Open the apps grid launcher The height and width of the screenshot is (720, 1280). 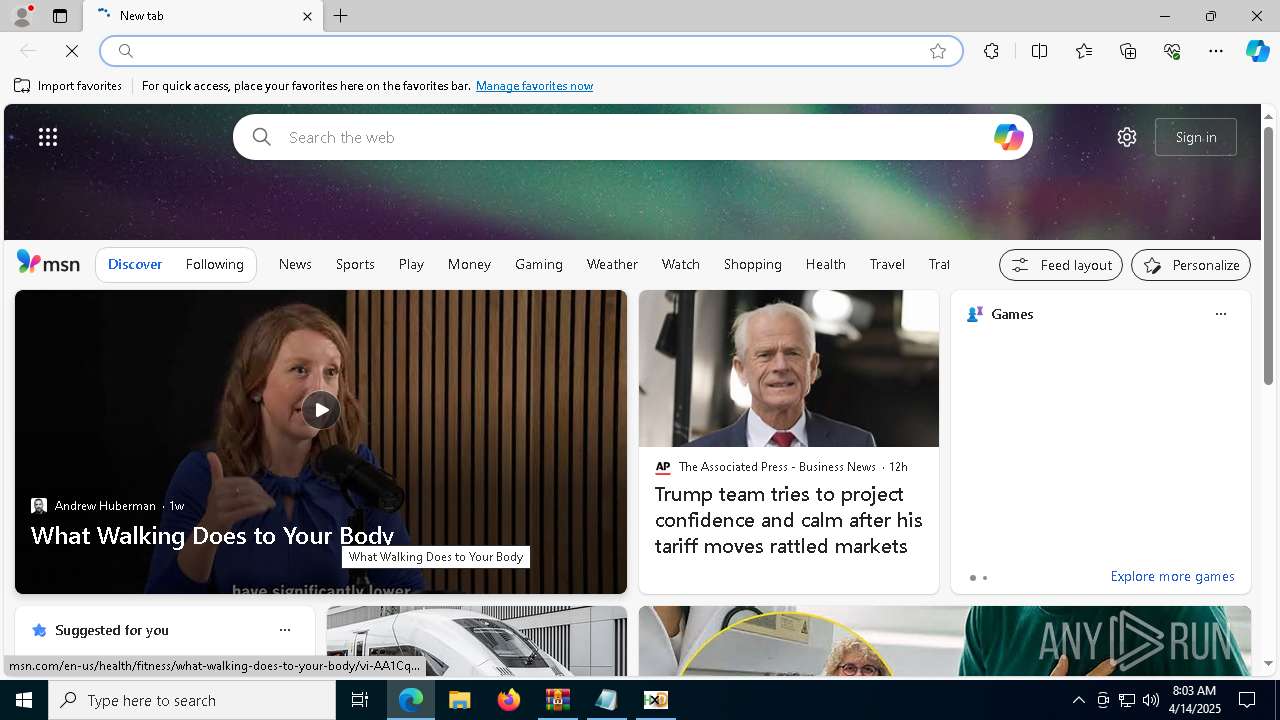point(48,137)
